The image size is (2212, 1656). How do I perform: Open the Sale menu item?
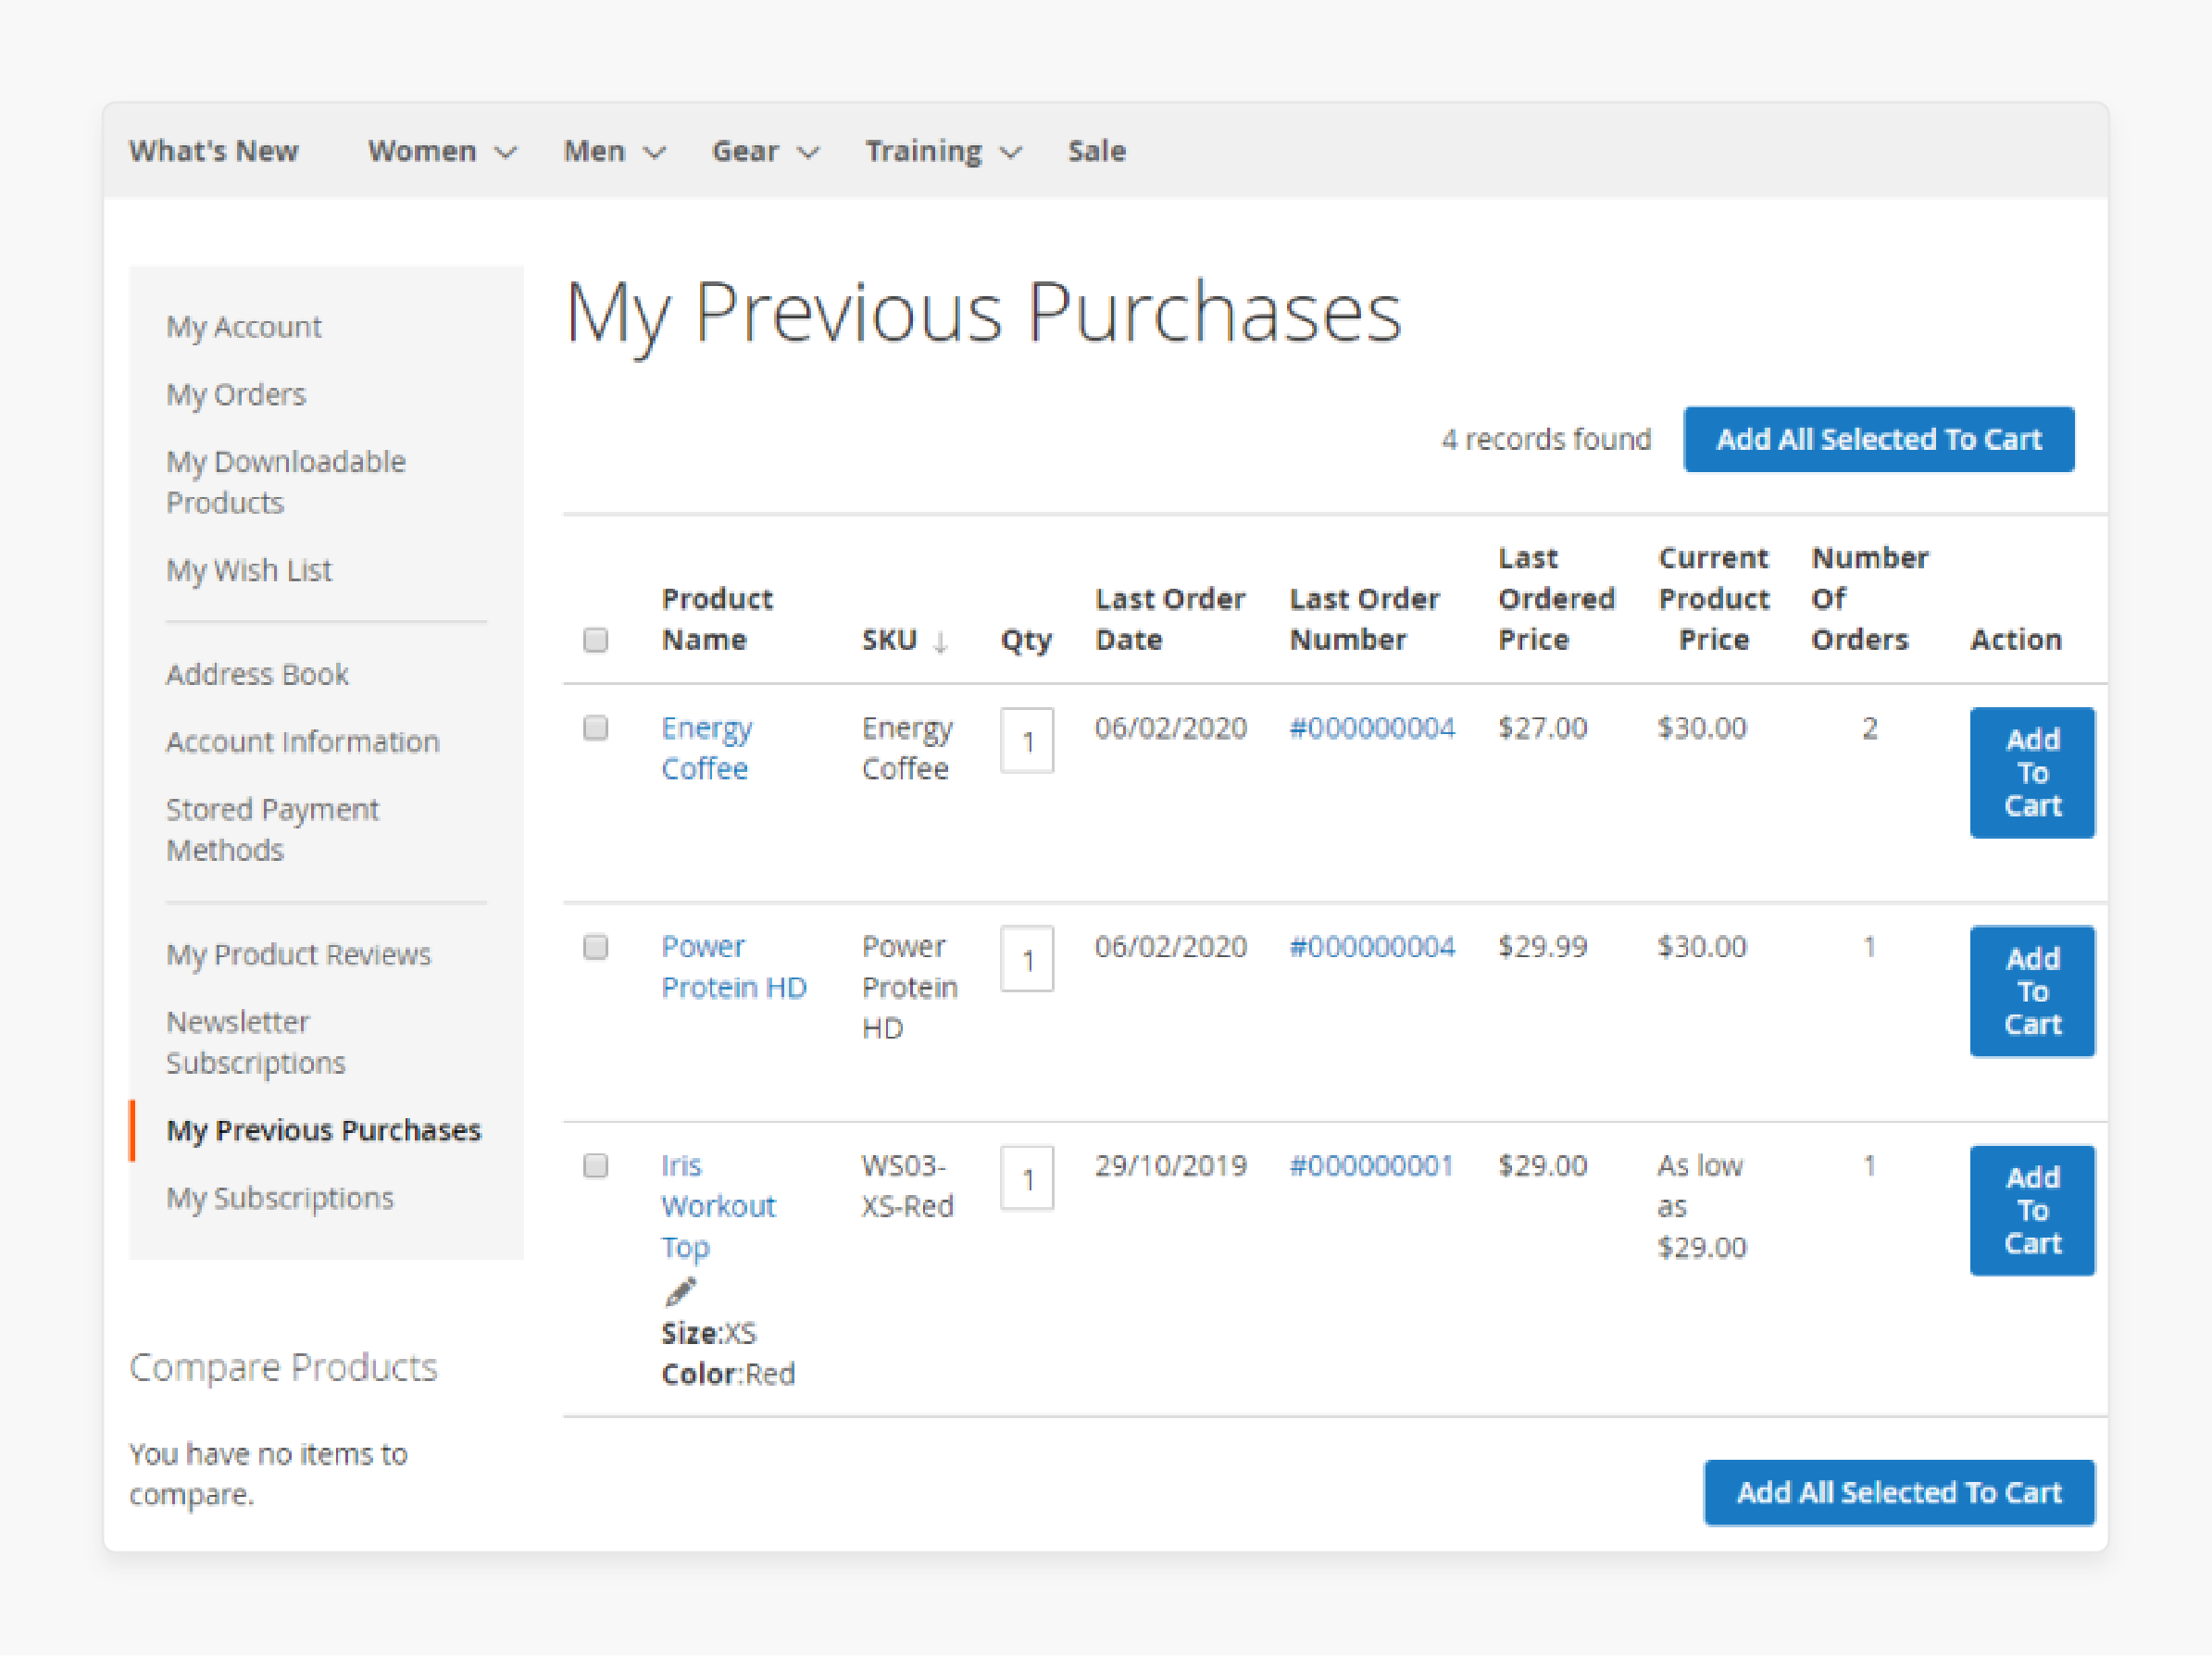tap(1097, 151)
